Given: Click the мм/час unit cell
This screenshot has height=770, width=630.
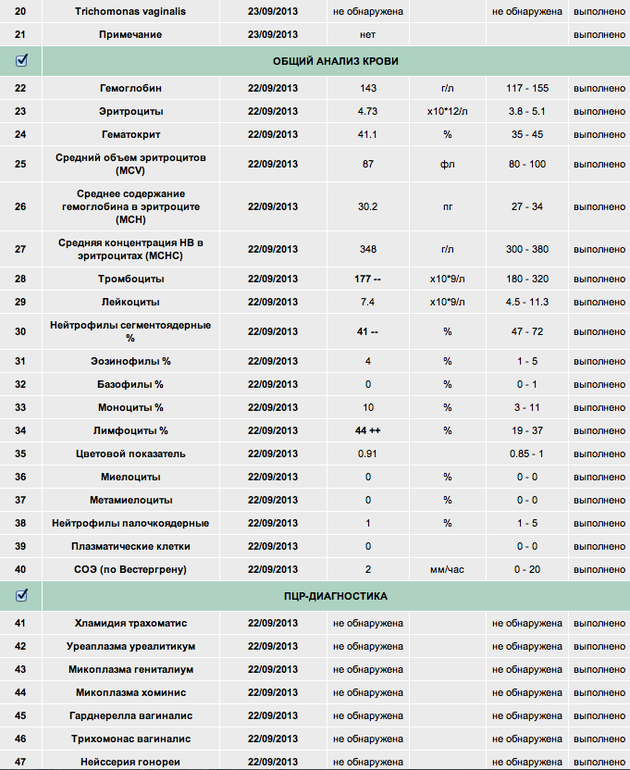Looking at the screenshot, I should [447, 570].
